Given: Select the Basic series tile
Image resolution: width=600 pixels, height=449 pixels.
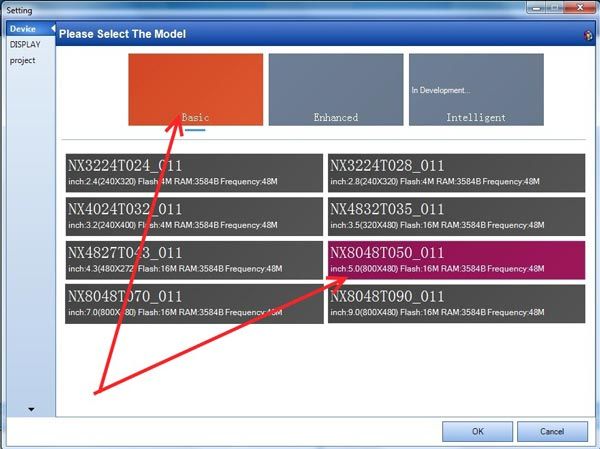Looking at the screenshot, I should tap(196, 89).
